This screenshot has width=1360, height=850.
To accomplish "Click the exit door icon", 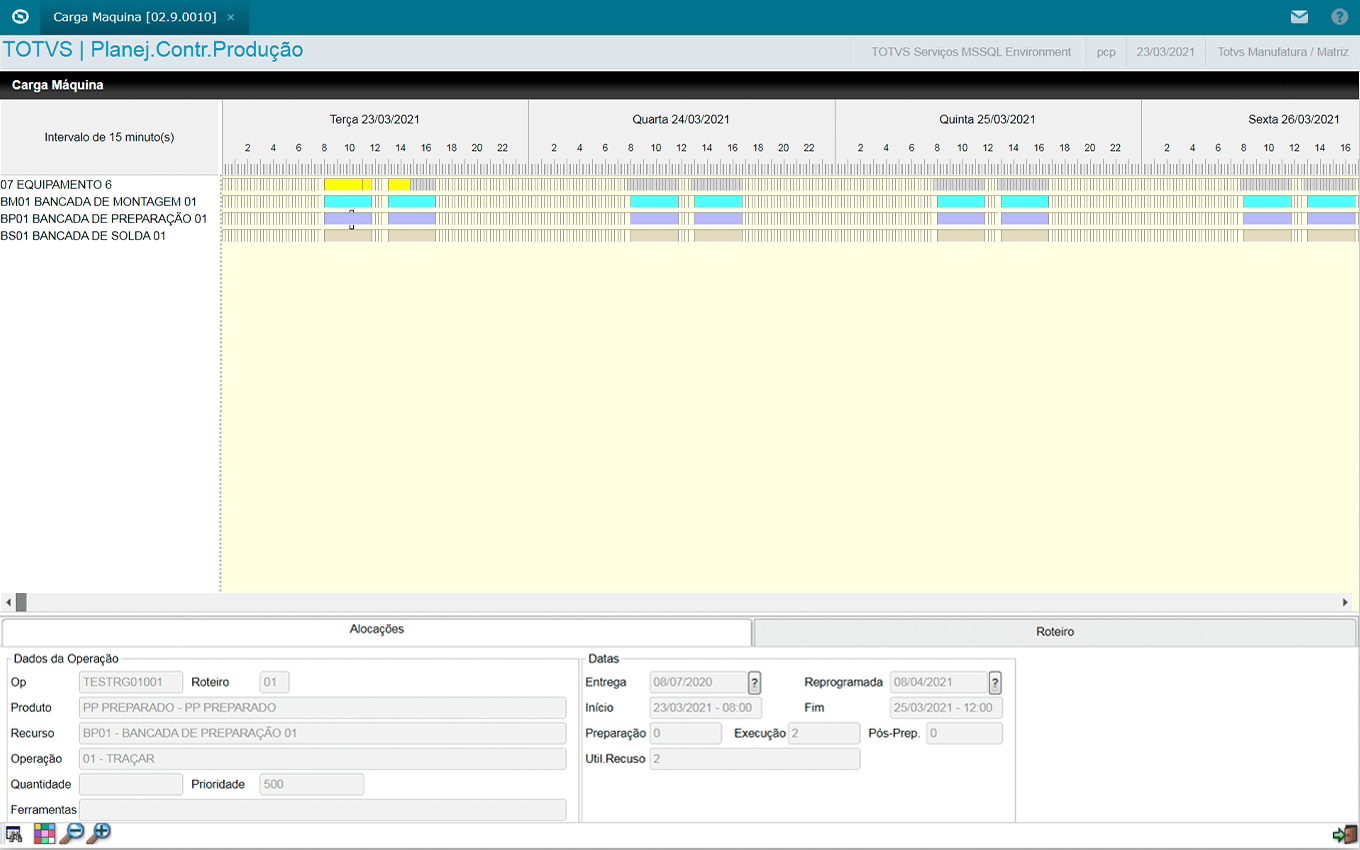I will [1344, 834].
